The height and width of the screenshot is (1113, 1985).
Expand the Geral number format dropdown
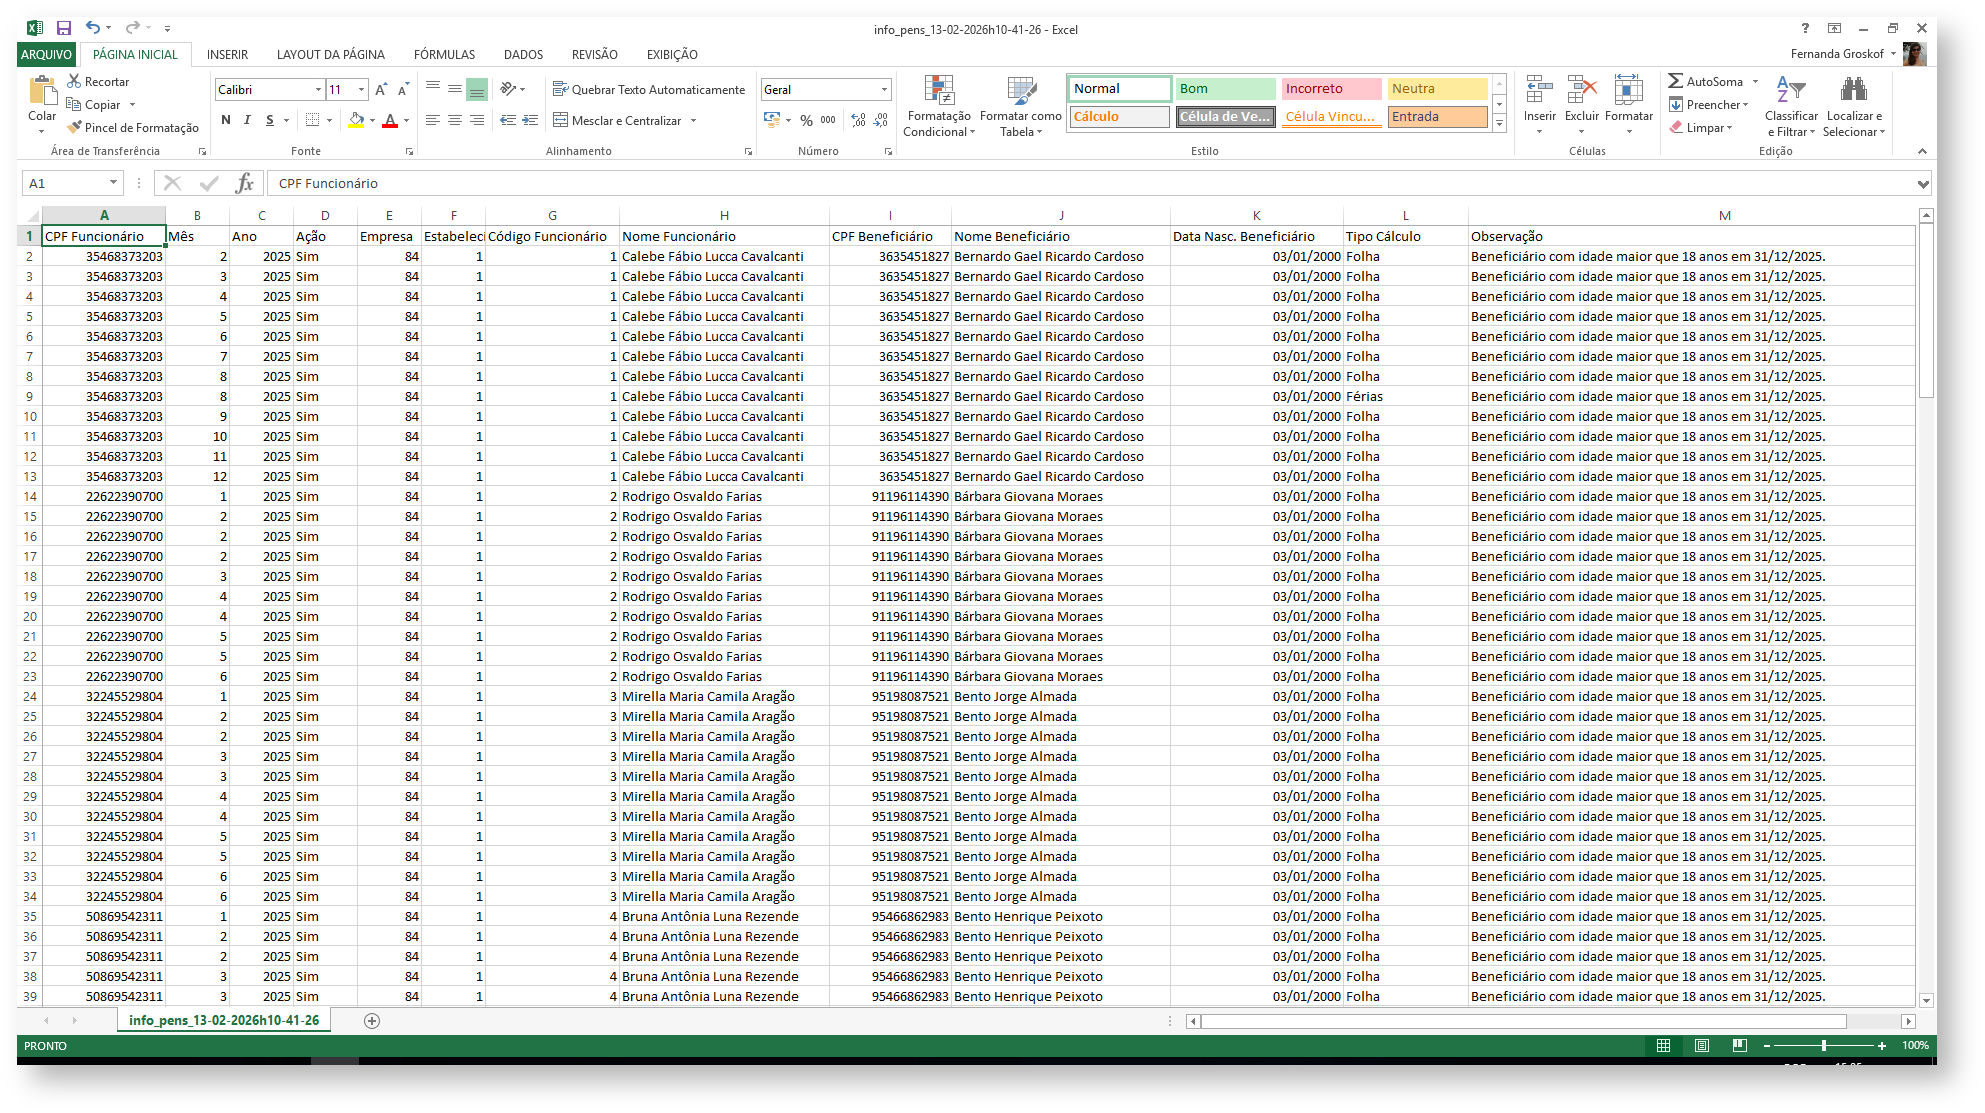tap(884, 90)
